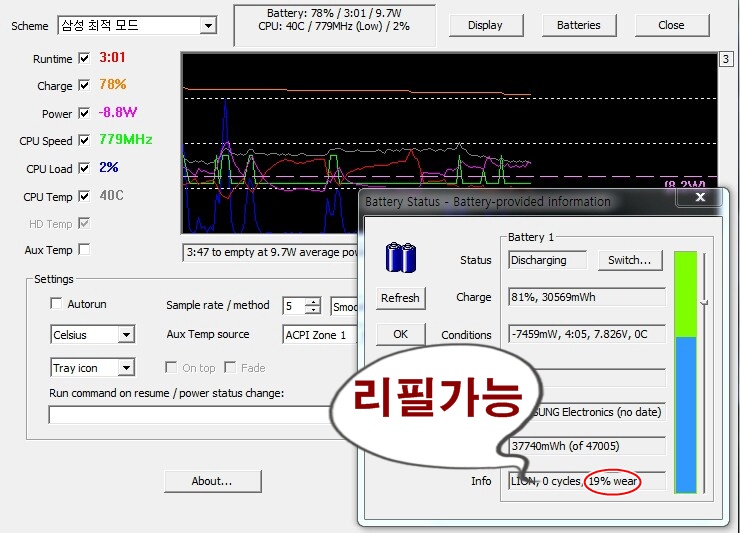Image resolution: width=740 pixels, height=533 pixels.
Task: Open the Smooth method dropdown
Action: coord(345,306)
